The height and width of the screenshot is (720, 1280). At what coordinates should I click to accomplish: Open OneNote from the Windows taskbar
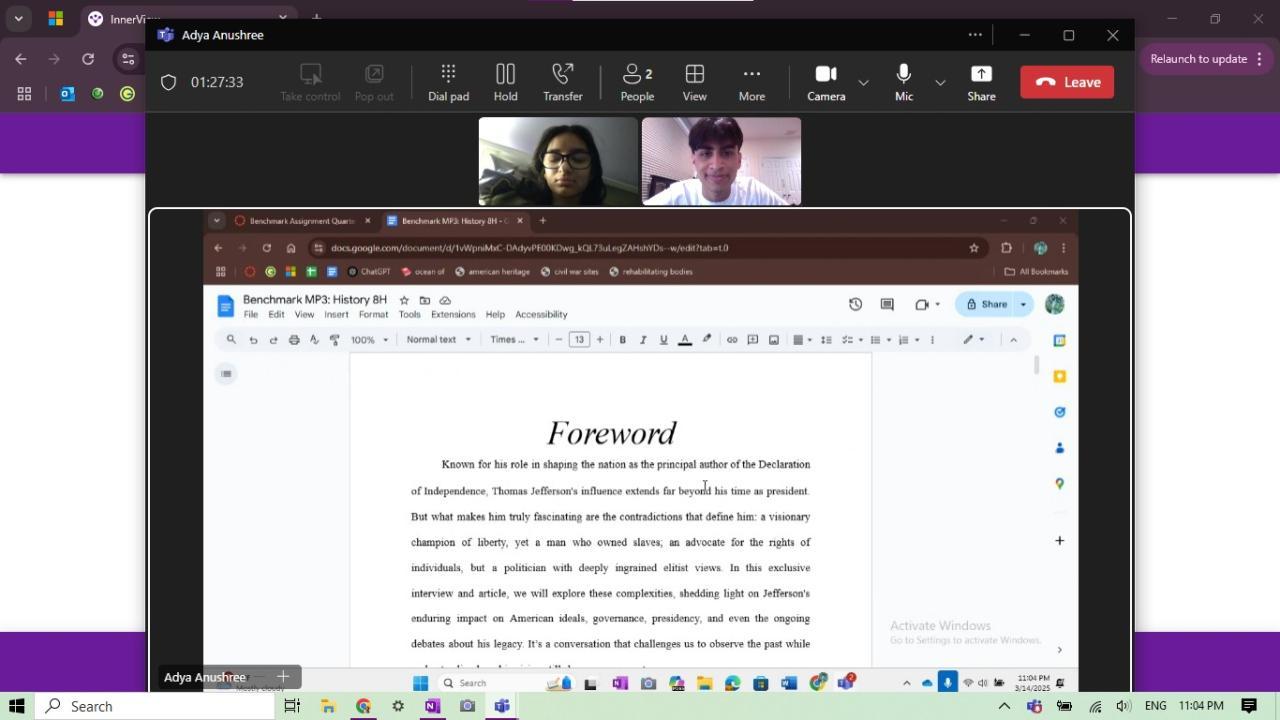(x=432, y=706)
